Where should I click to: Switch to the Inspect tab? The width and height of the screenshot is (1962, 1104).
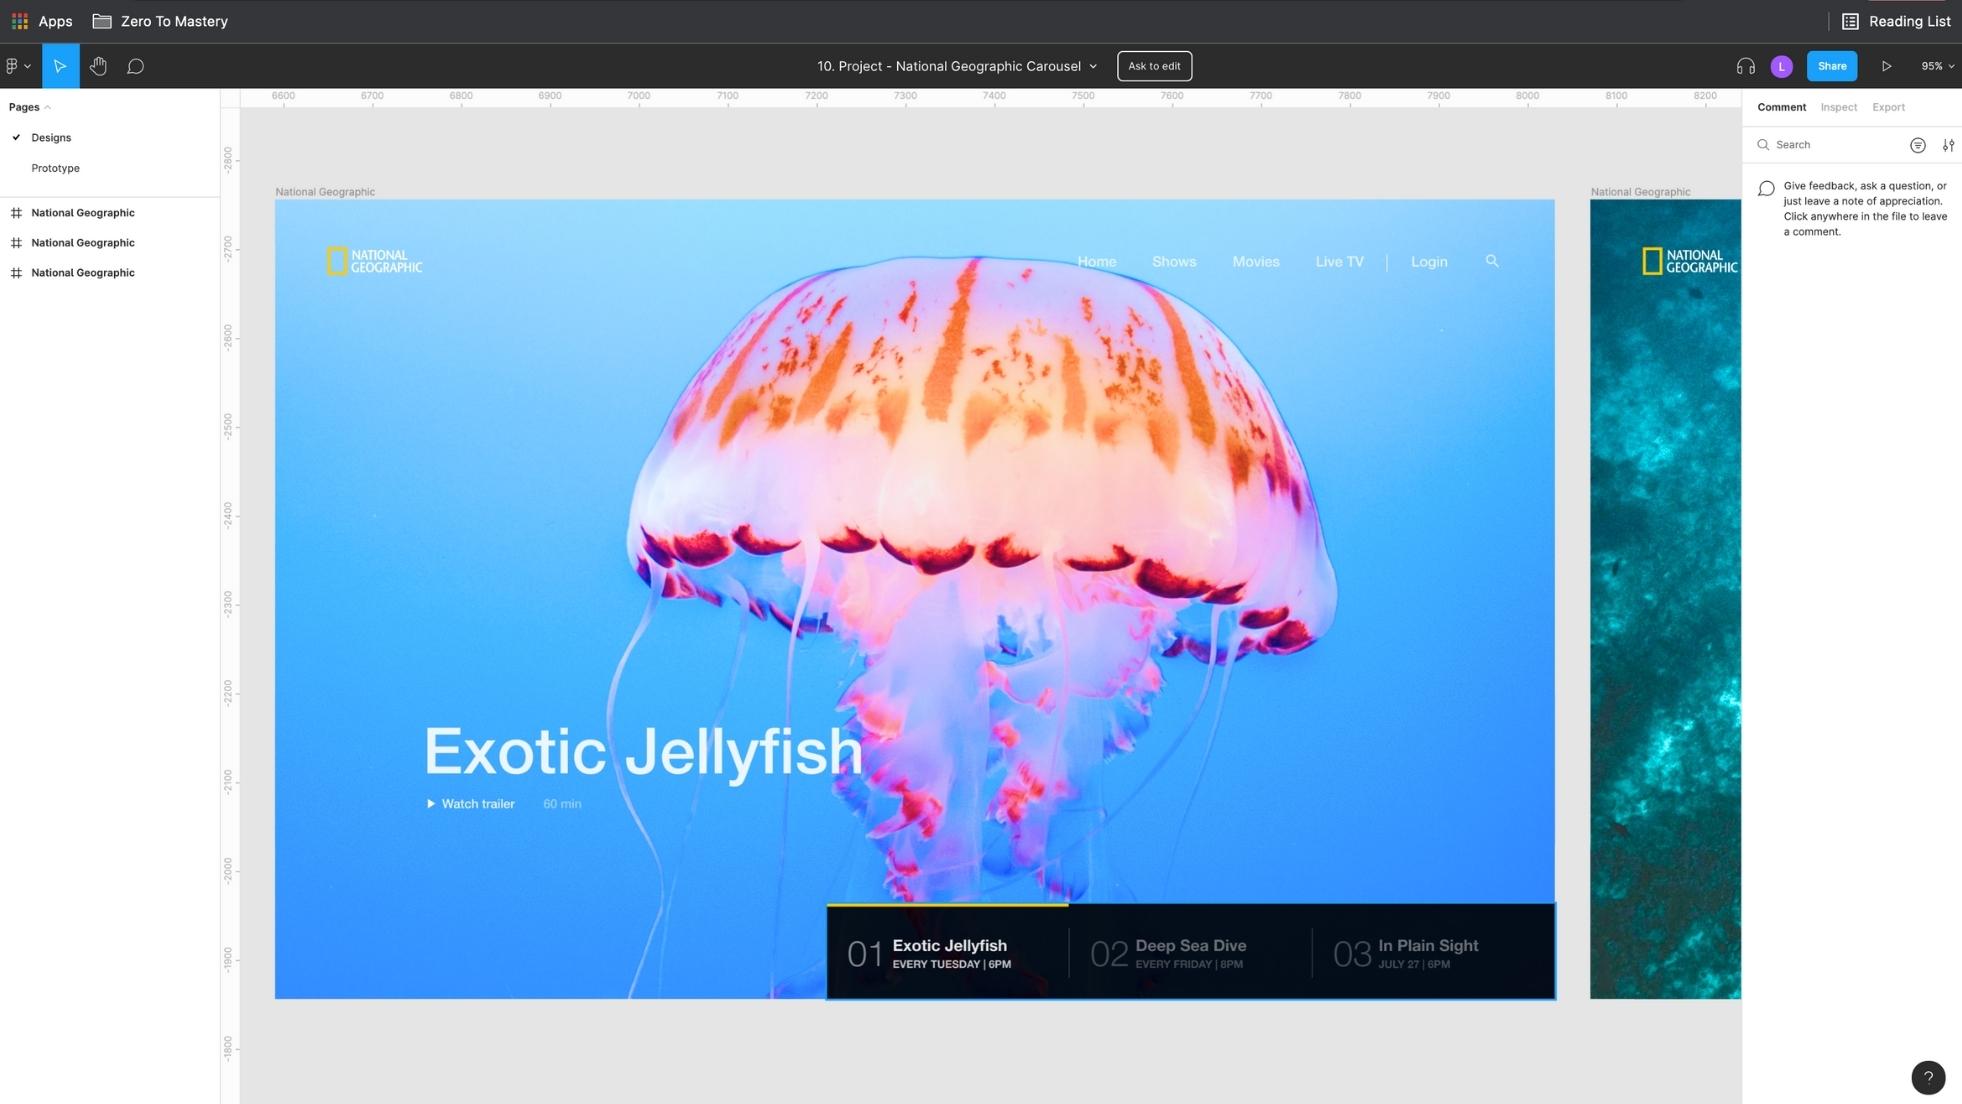(1838, 107)
